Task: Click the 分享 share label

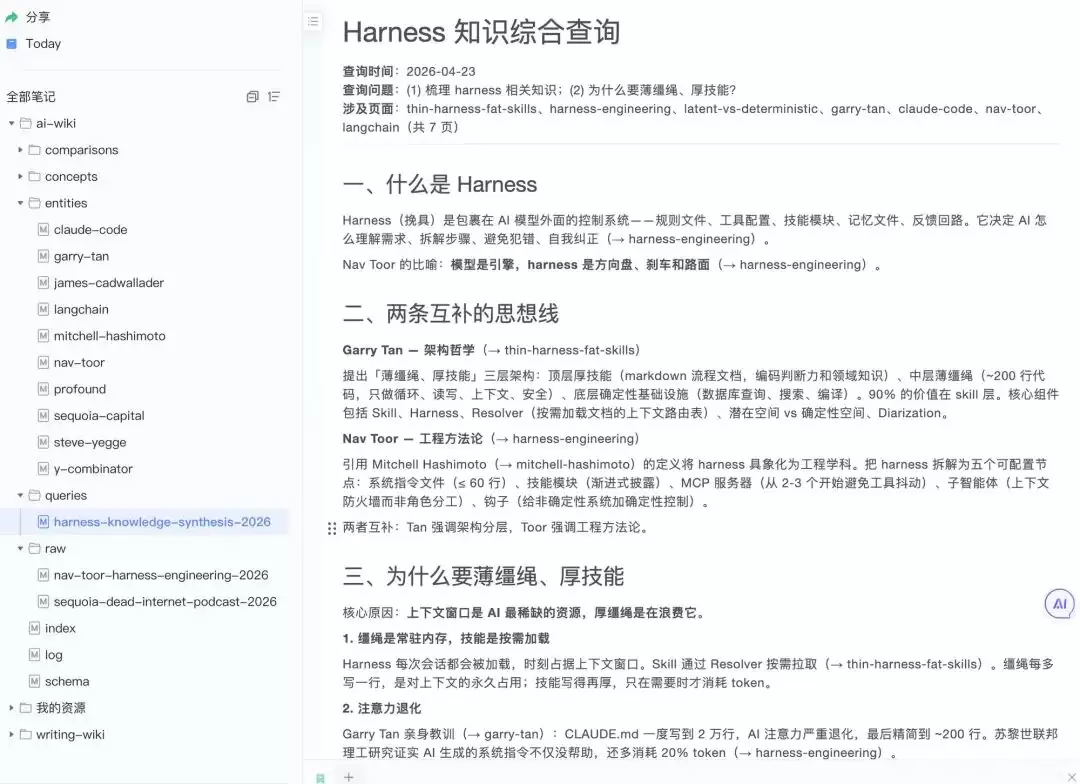Action: tap(38, 17)
